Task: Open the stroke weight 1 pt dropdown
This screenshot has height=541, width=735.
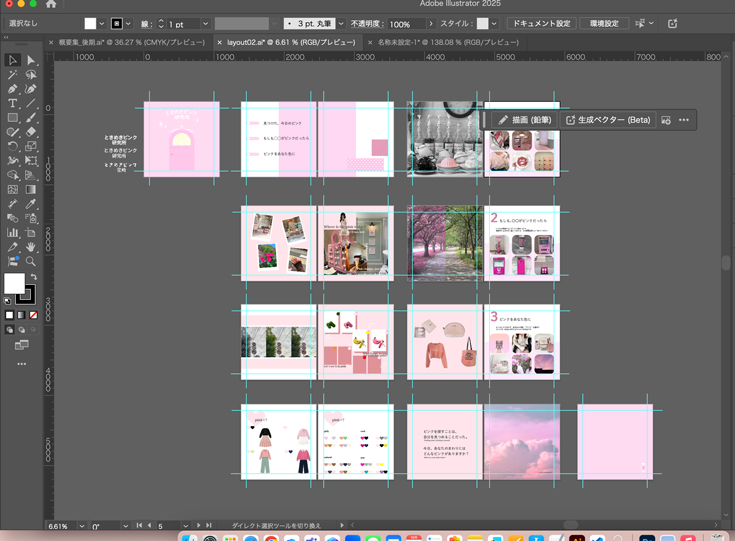Action: pyautogui.click(x=205, y=23)
